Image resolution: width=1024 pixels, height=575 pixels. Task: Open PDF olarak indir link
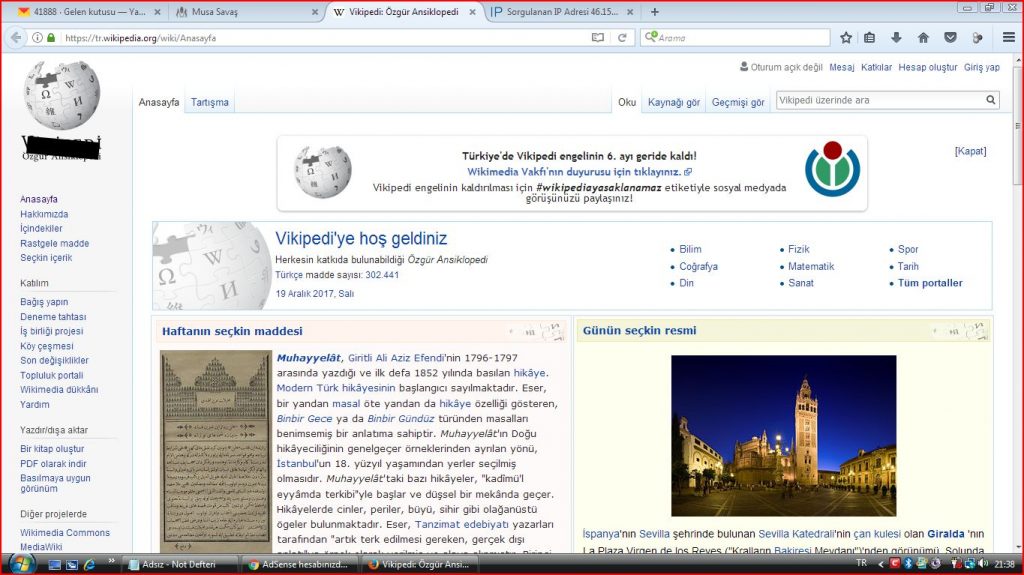(x=53, y=463)
